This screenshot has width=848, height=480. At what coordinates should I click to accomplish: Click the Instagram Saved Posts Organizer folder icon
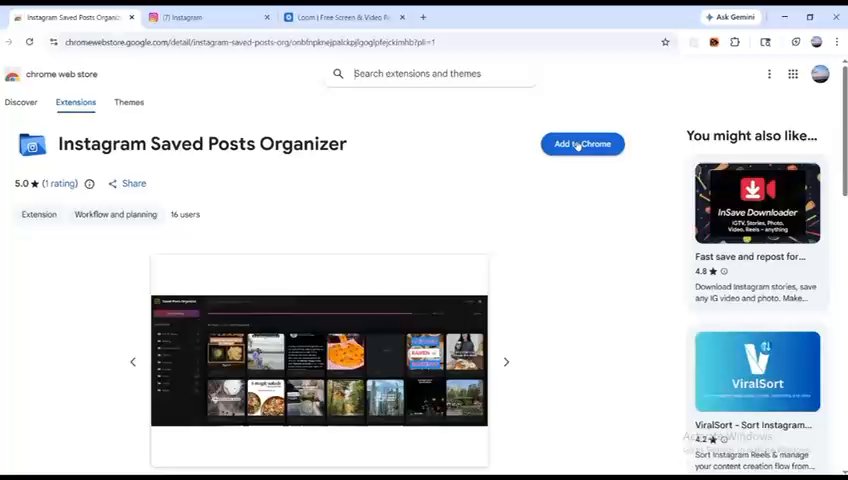(32, 144)
